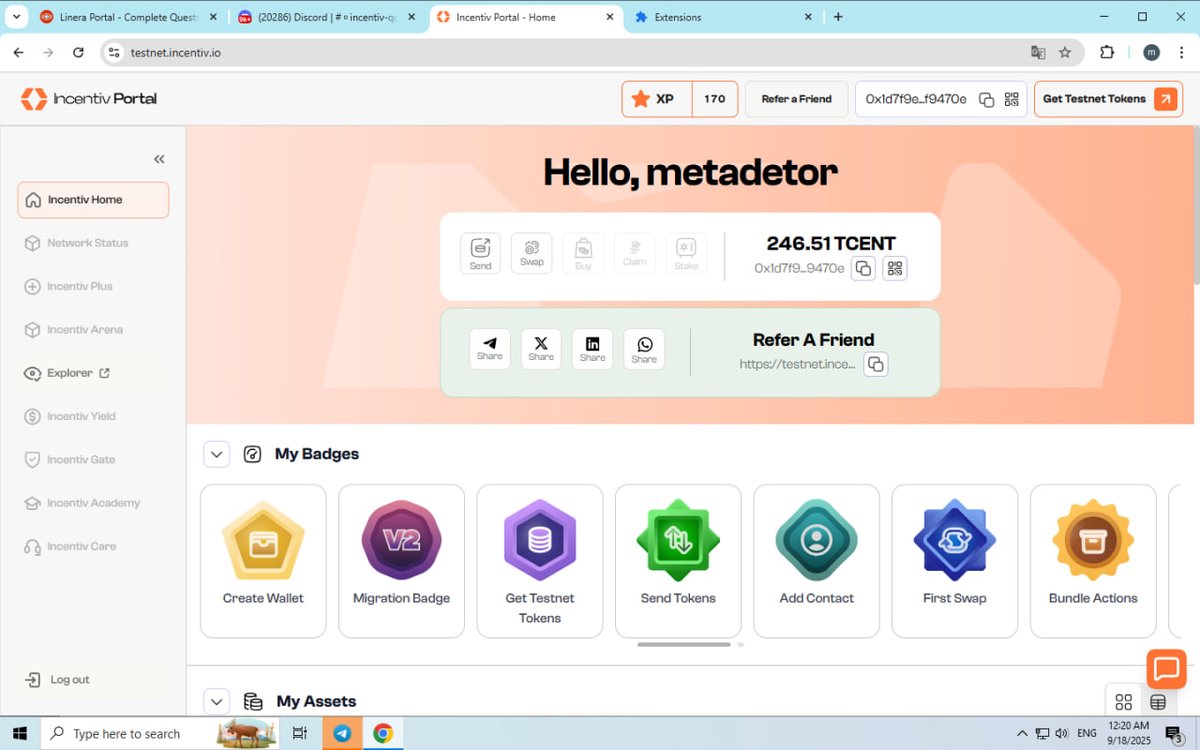Click the Send icon in wallet card
The height and width of the screenshot is (750, 1200).
click(x=480, y=253)
